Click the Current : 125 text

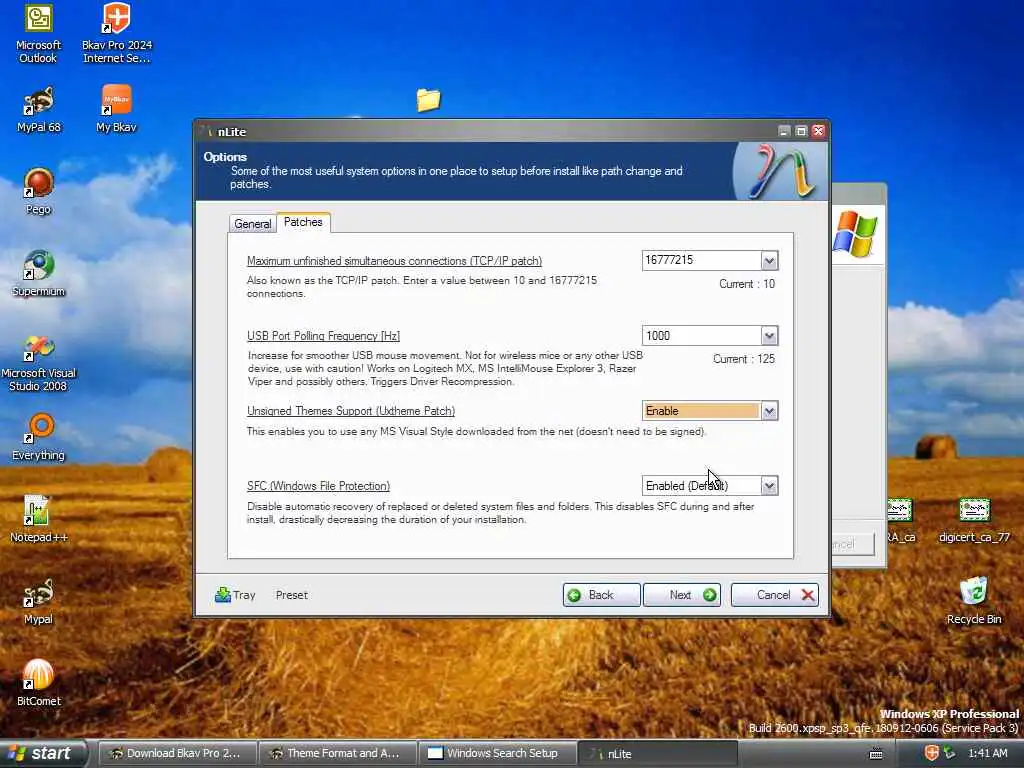[x=744, y=359]
